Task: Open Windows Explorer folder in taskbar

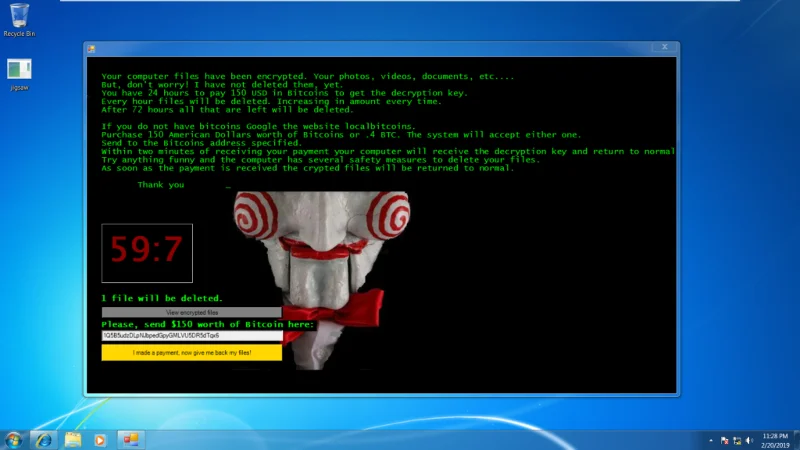Action: (72, 440)
